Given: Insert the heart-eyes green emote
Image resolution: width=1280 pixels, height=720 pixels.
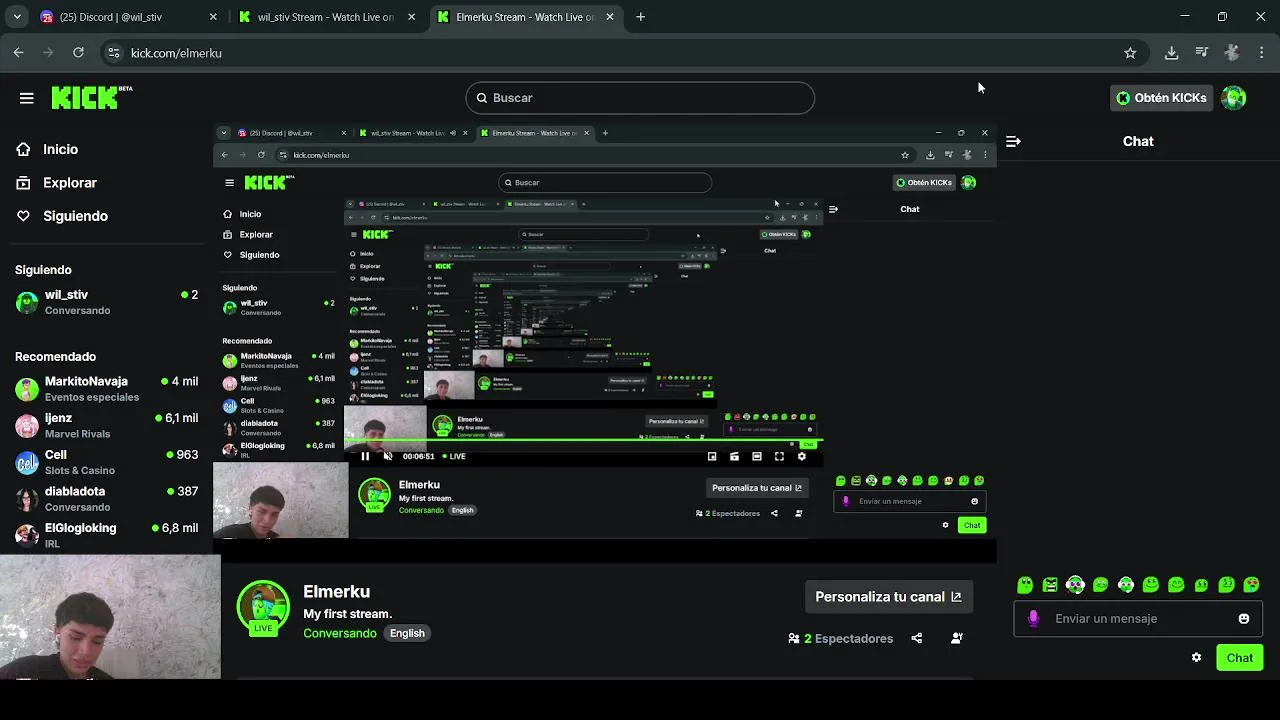Looking at the screenshot, I should point(1251,585).
